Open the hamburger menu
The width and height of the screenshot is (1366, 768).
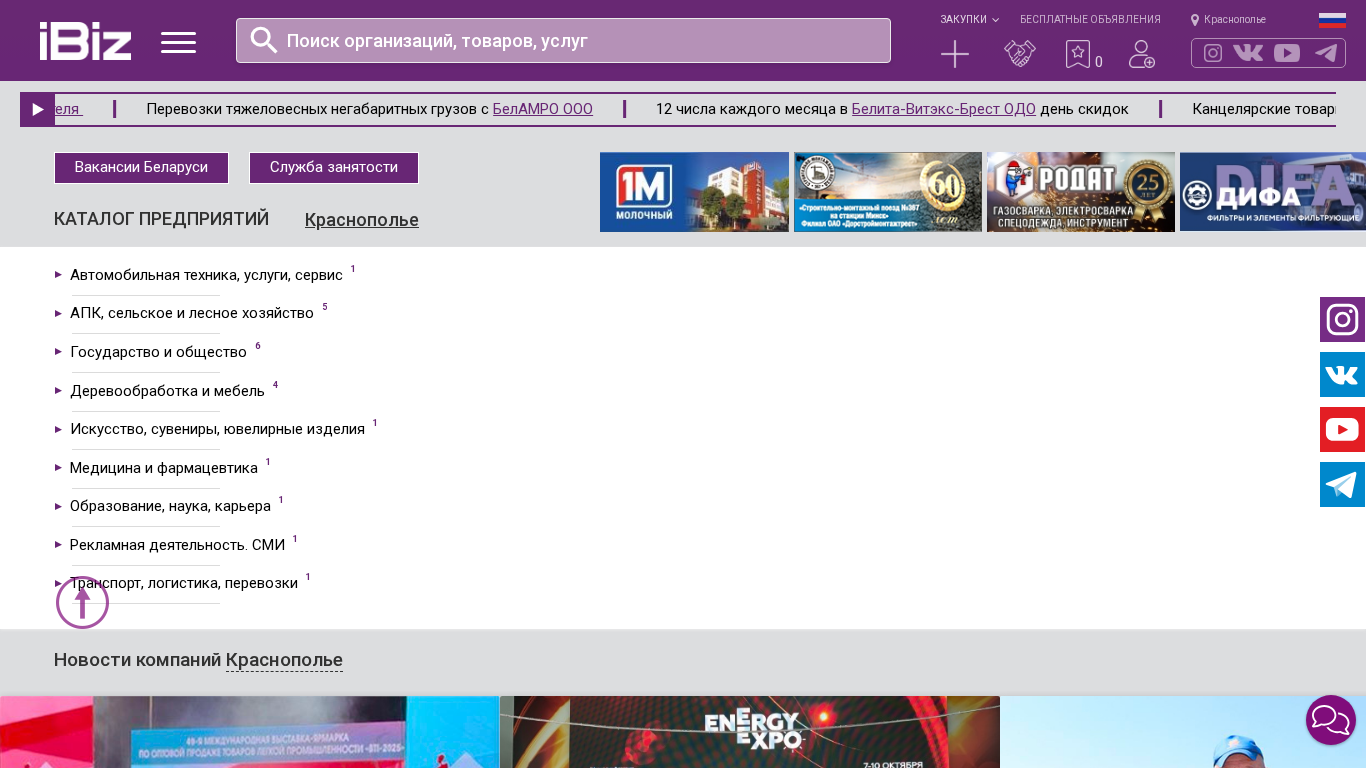tap(178, 42)
